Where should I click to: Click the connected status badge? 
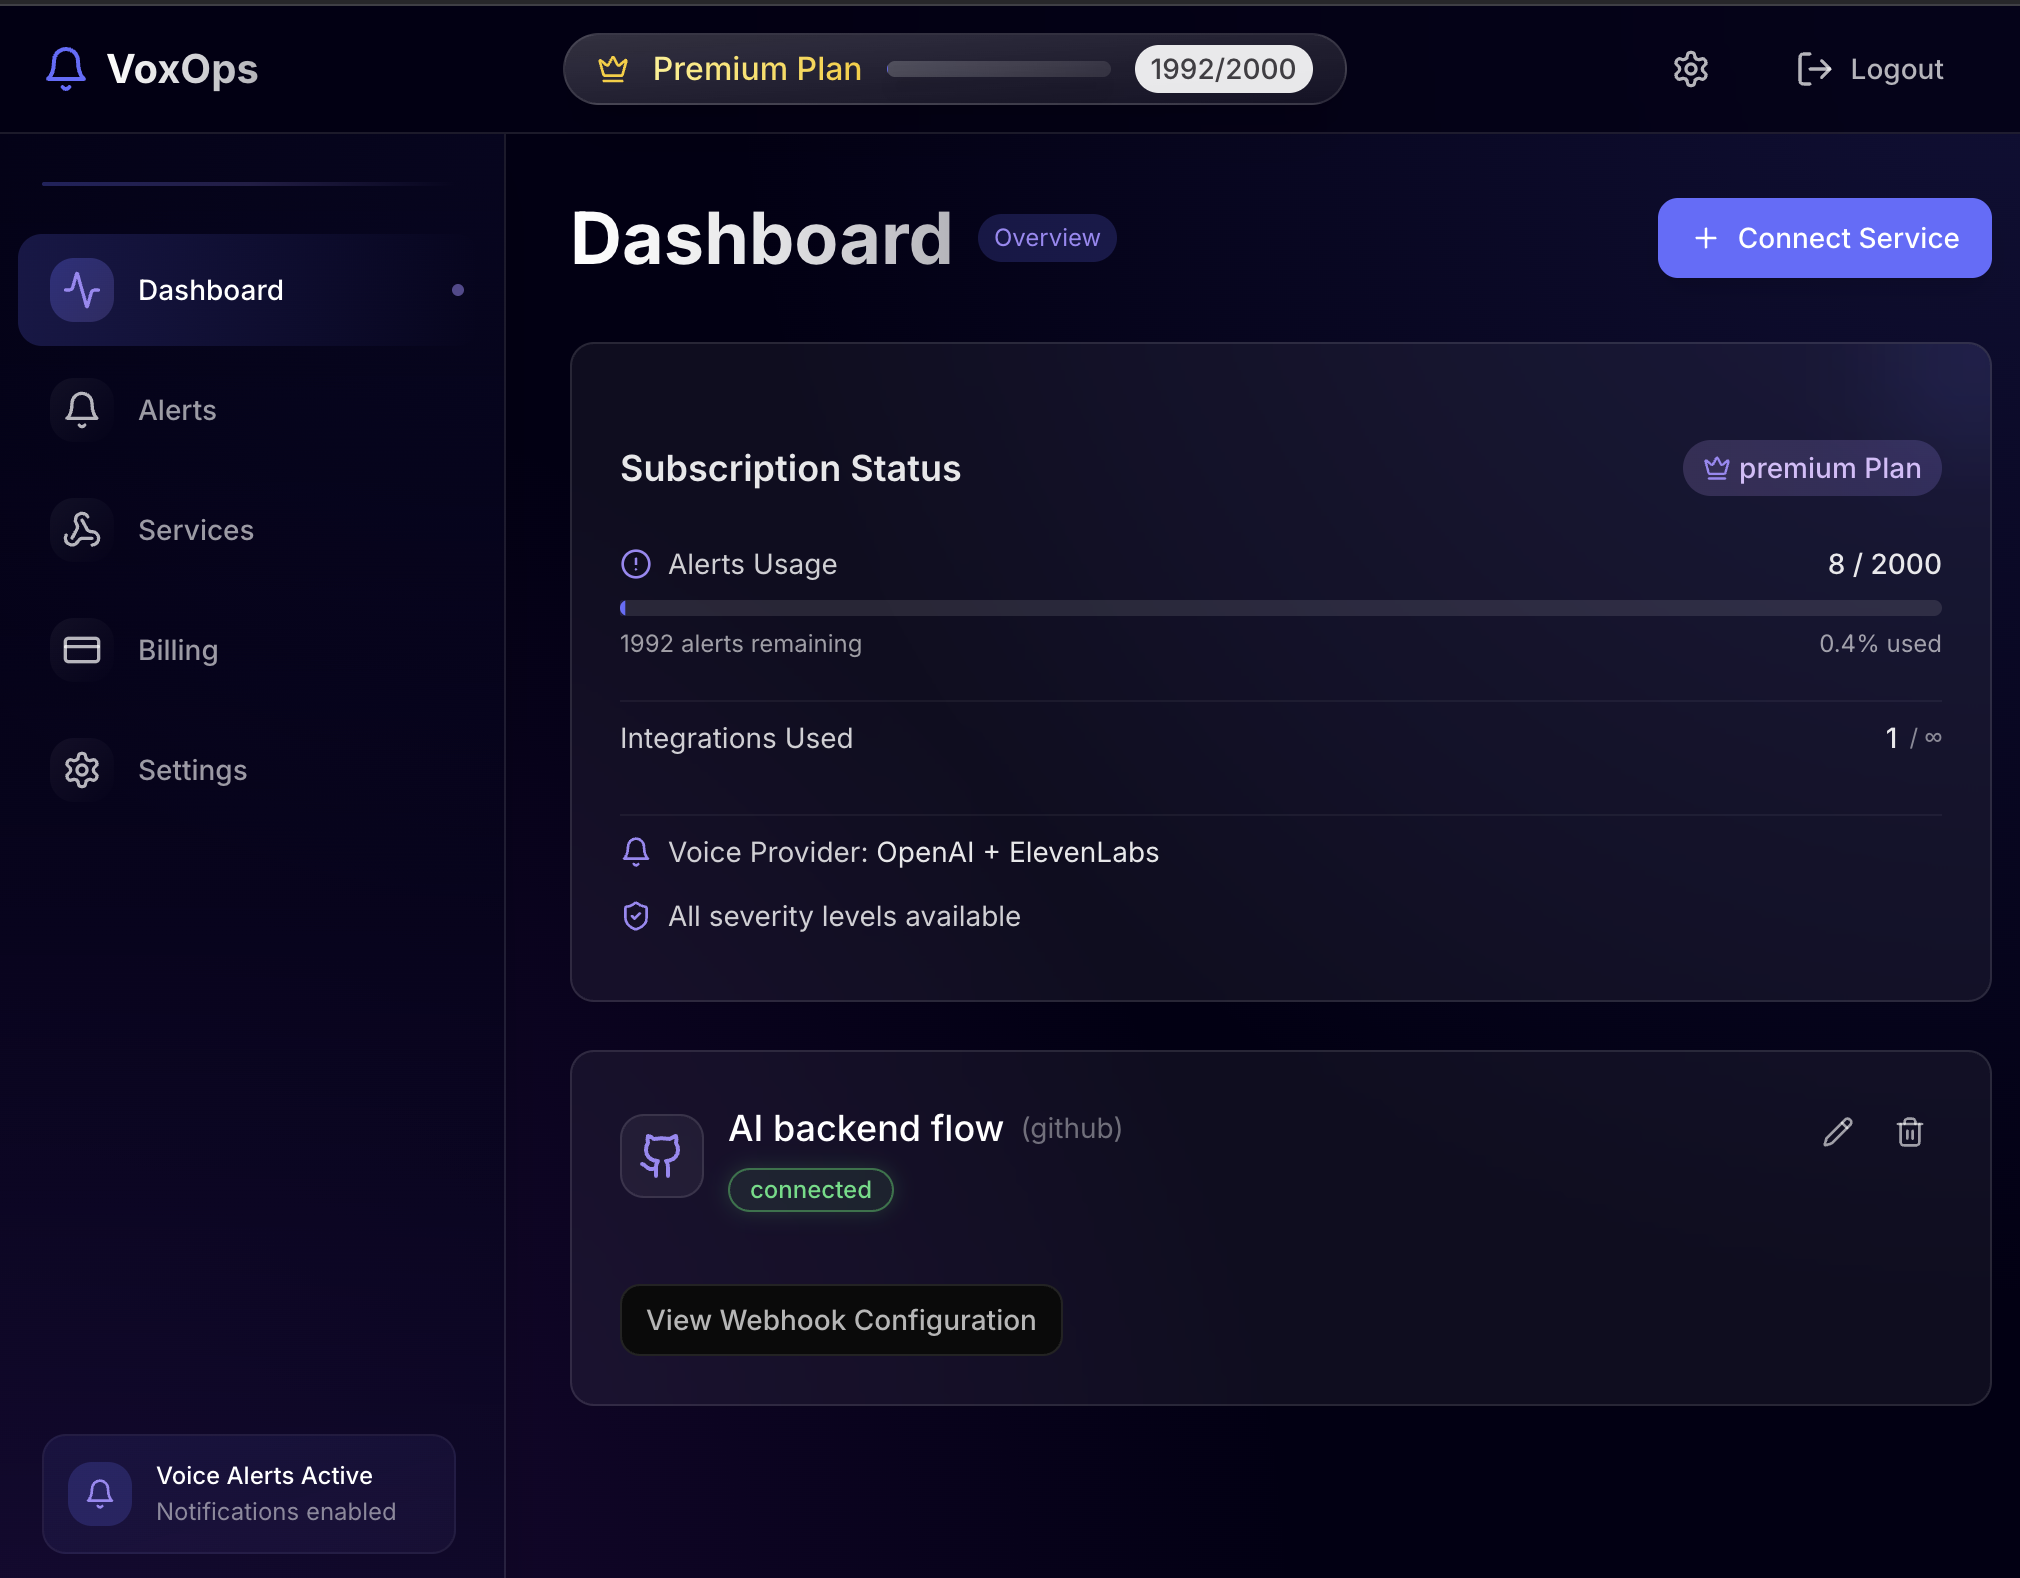tap(810, 1190)
